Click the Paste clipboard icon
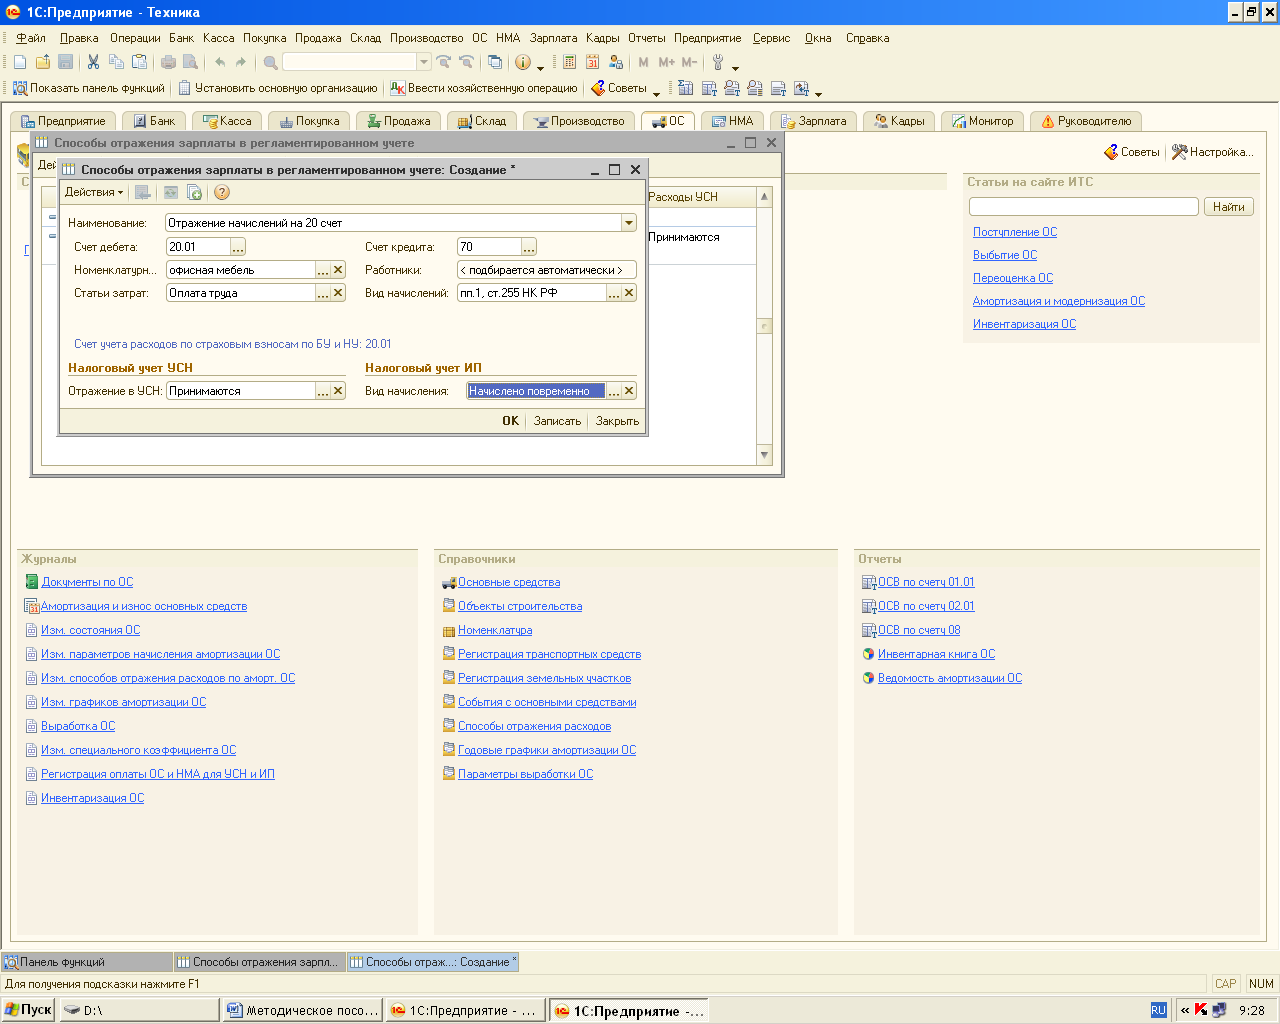 [139, 62]
